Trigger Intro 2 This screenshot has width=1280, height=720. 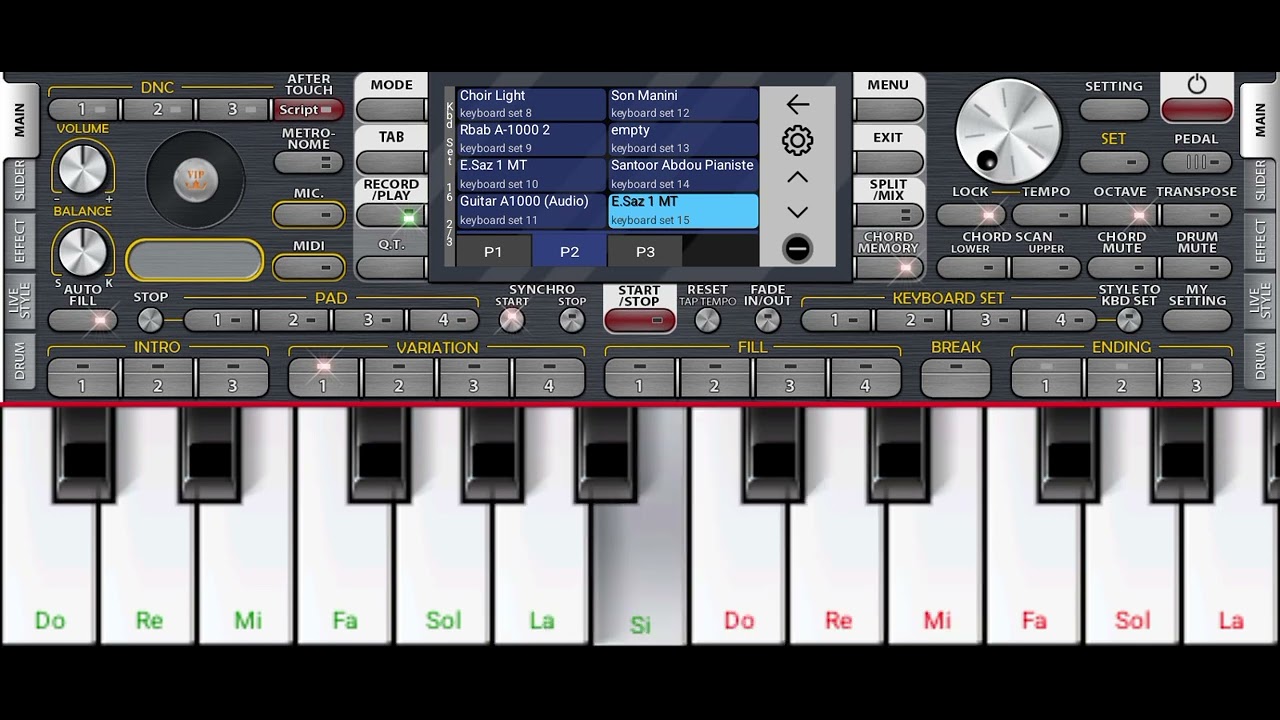158,378
